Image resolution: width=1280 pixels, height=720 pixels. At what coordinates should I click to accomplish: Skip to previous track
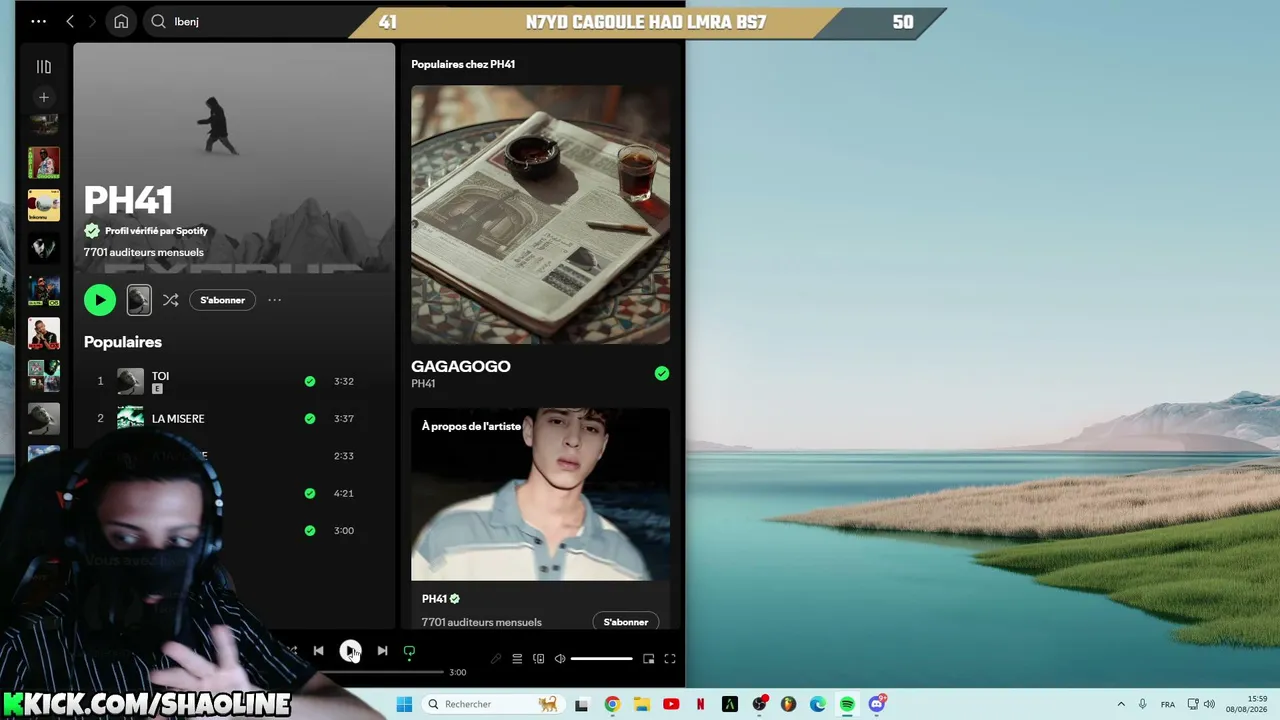click(x=318, y=651)
